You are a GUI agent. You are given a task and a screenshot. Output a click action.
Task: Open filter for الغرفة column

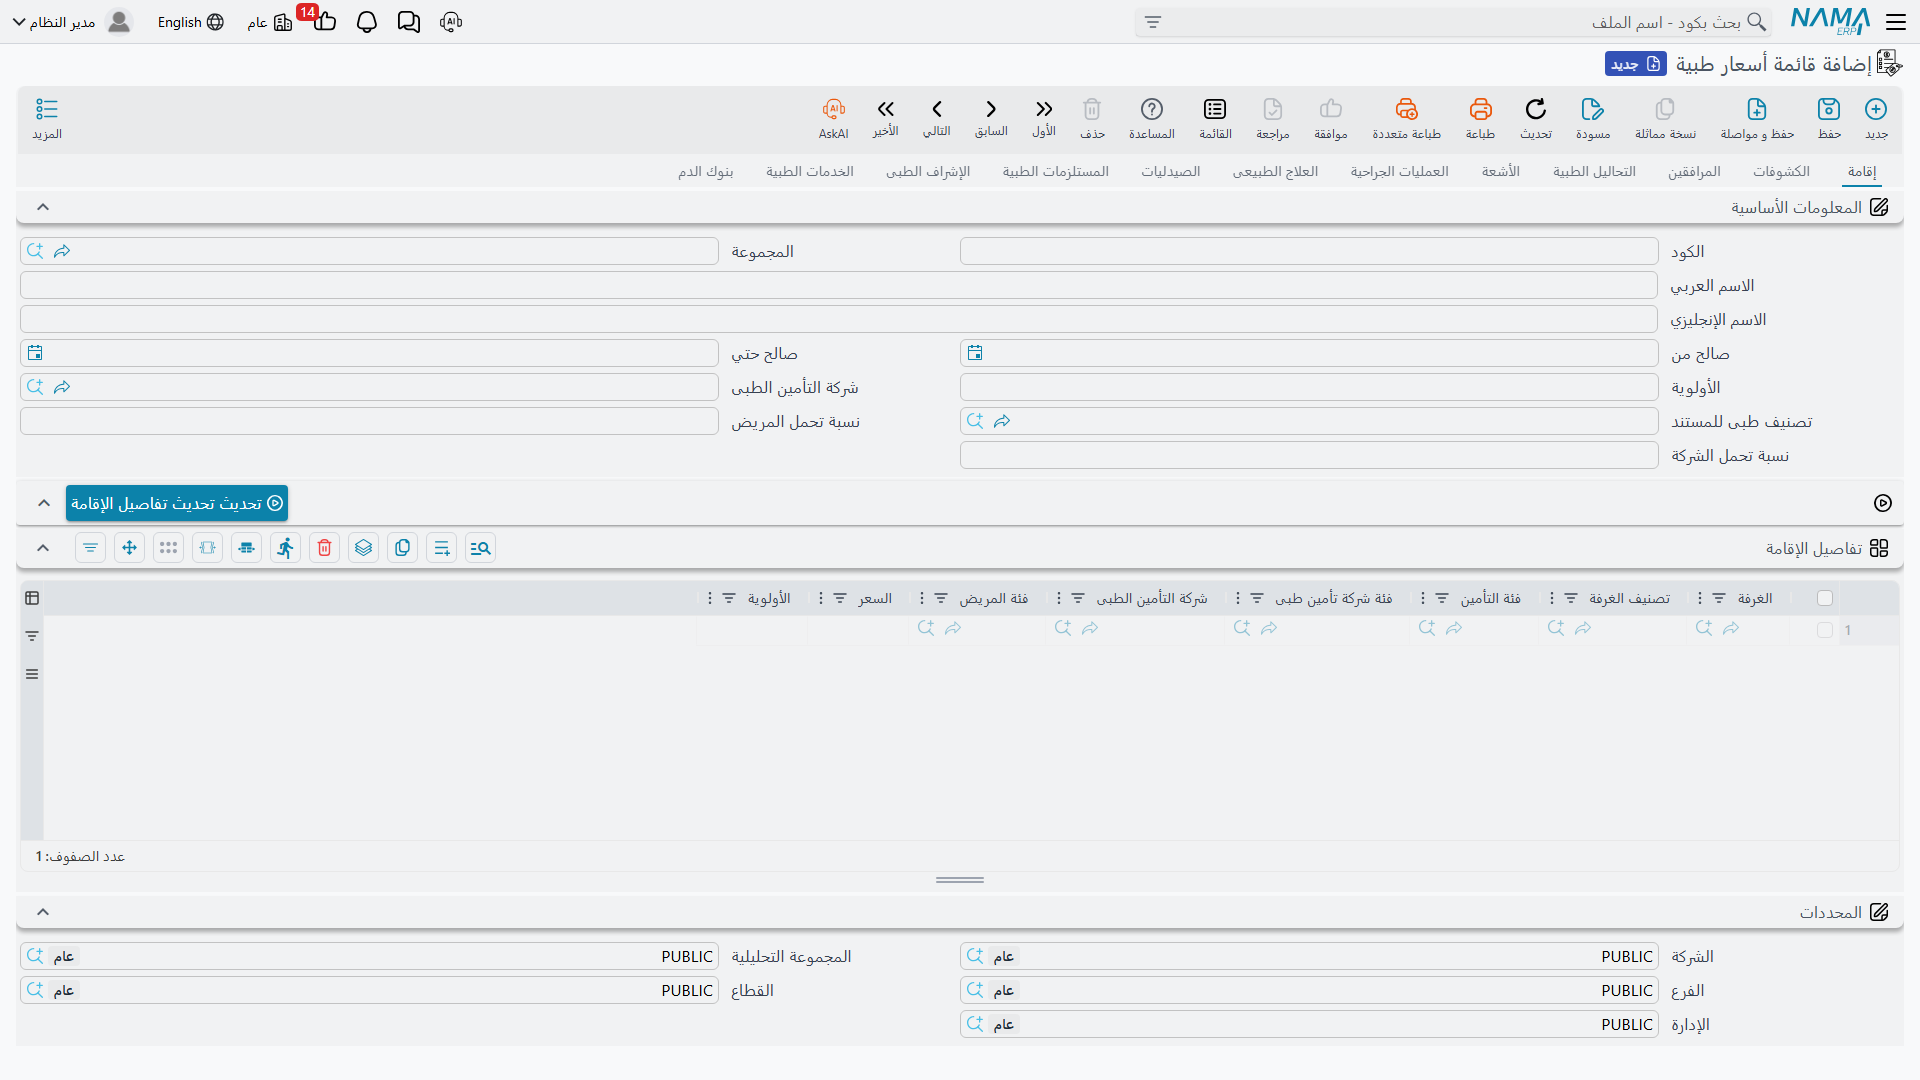[x=1719, y=598]
